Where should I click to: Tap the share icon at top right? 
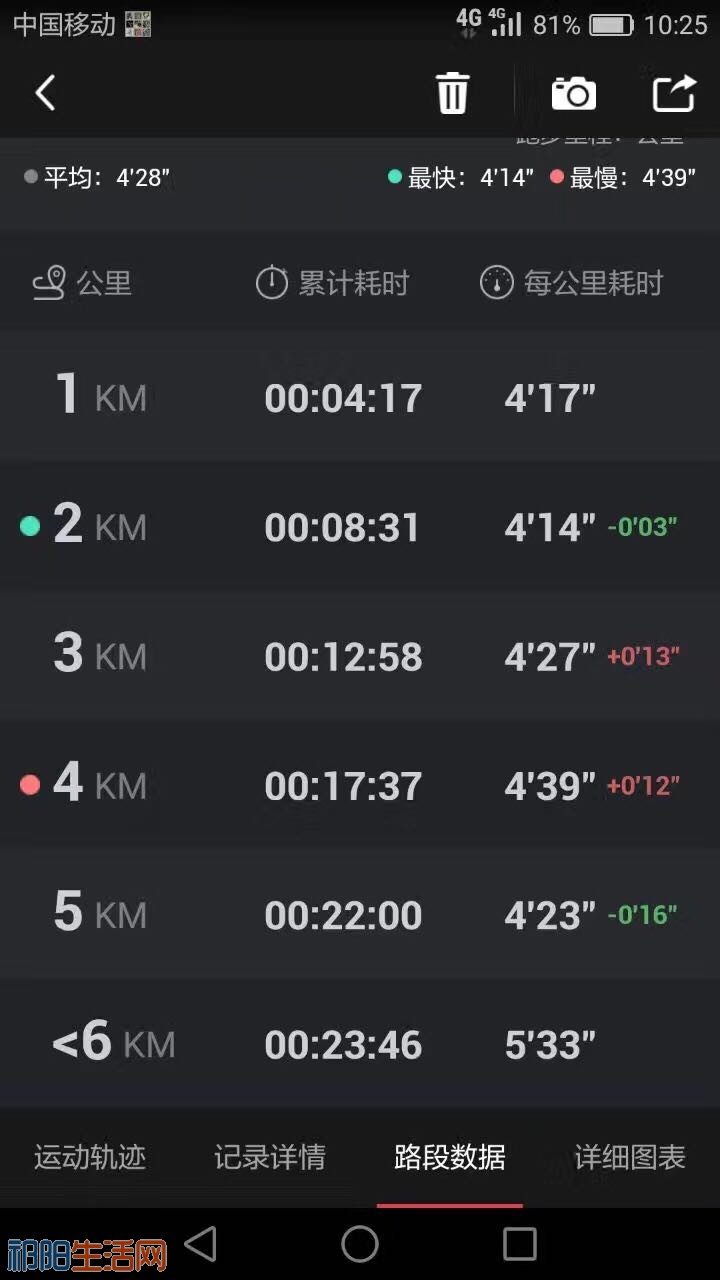pyautogui.click(x=674, y=93)
